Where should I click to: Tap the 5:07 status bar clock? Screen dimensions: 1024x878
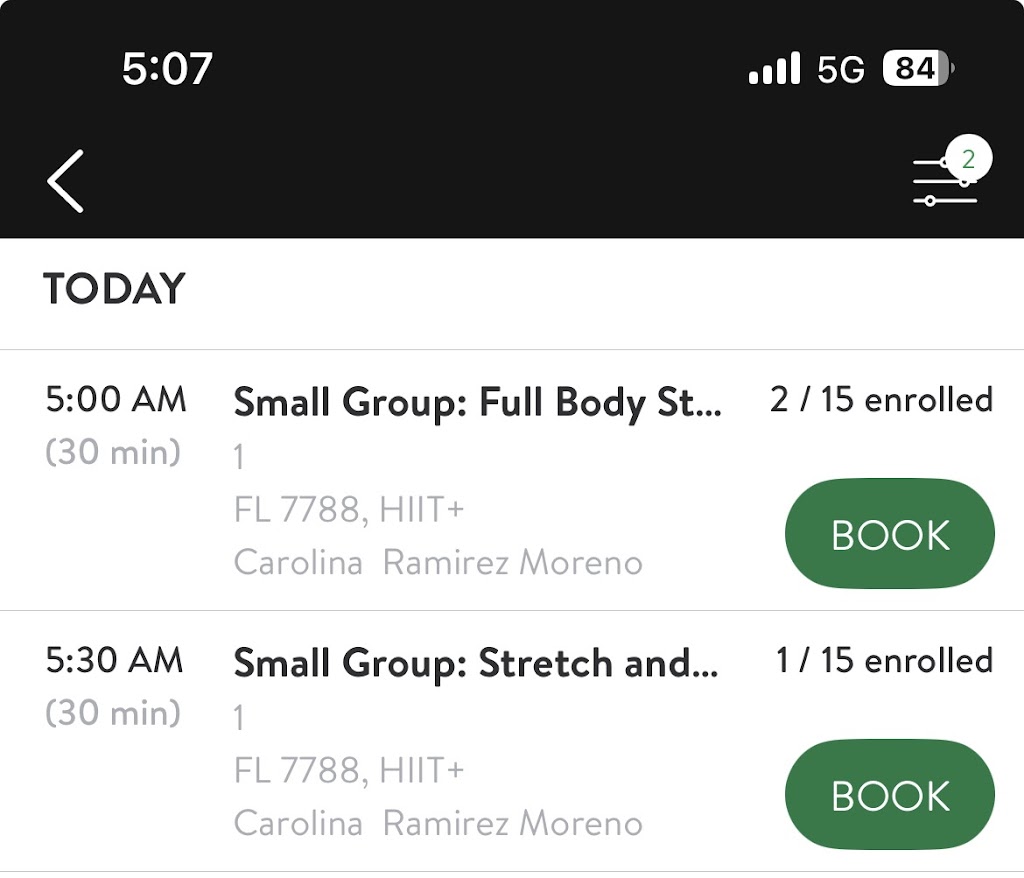pyautogui.click(x=167, y=69)
